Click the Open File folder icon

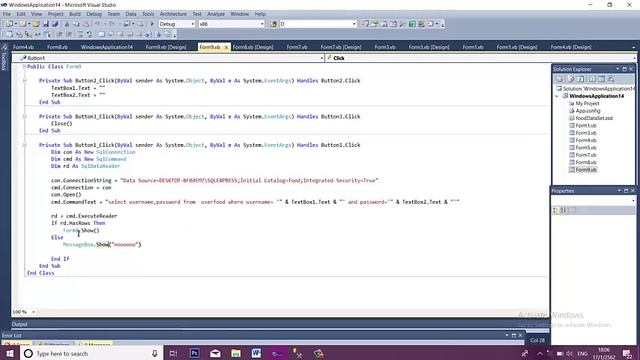pyautogui.click(x=36, y=24)
